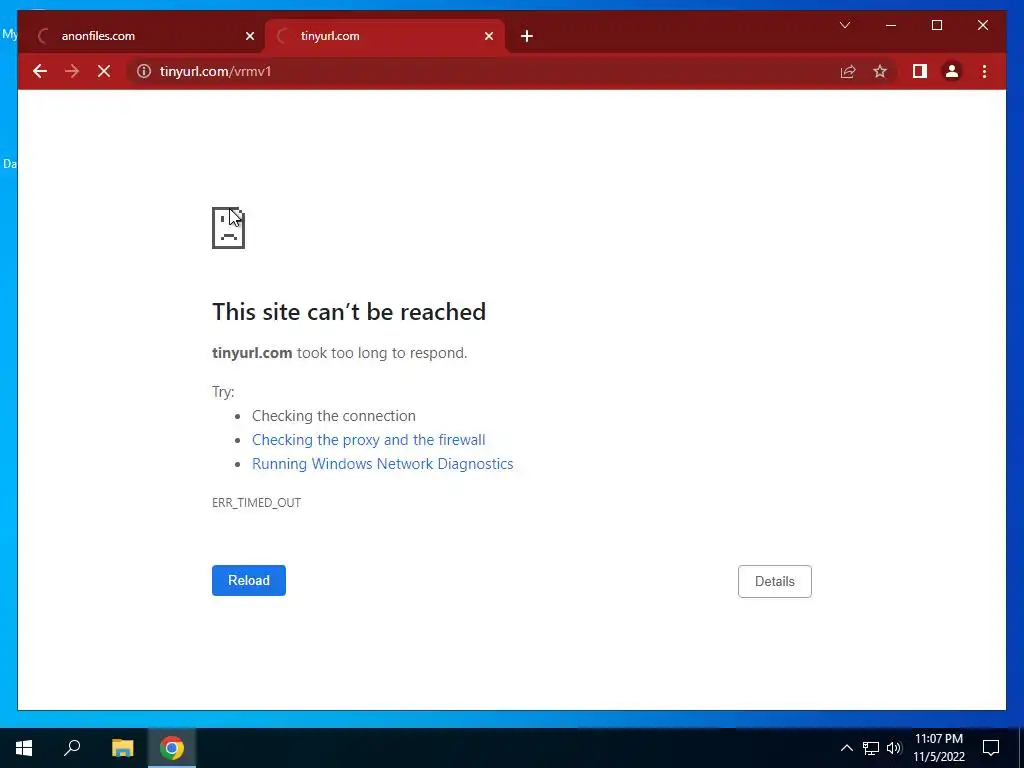
Task: Open a new tab with plus button
Action: pyautogui.click(x=527, y=36)
